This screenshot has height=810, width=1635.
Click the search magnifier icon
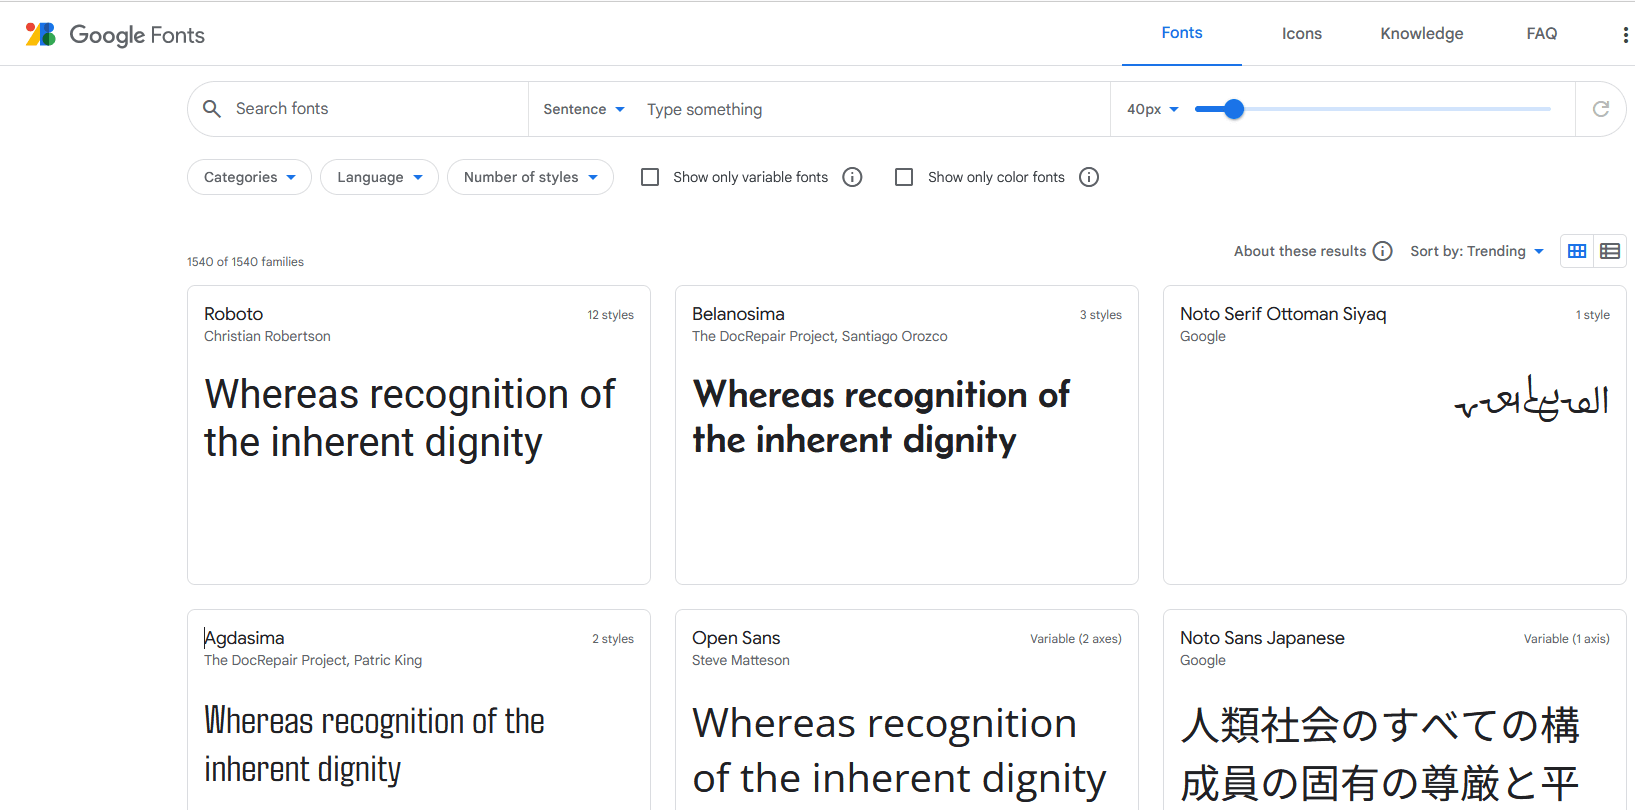(x=212, y=109)
